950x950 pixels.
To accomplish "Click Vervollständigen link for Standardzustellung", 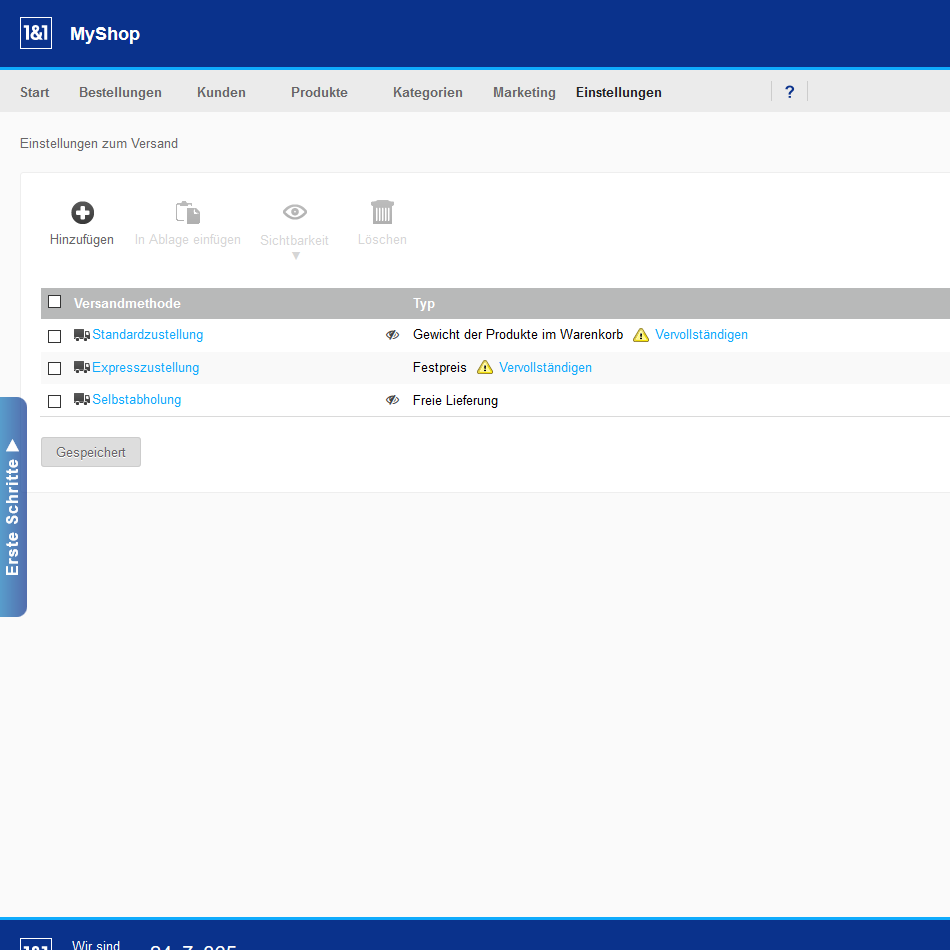I will [x=701, y=335].
